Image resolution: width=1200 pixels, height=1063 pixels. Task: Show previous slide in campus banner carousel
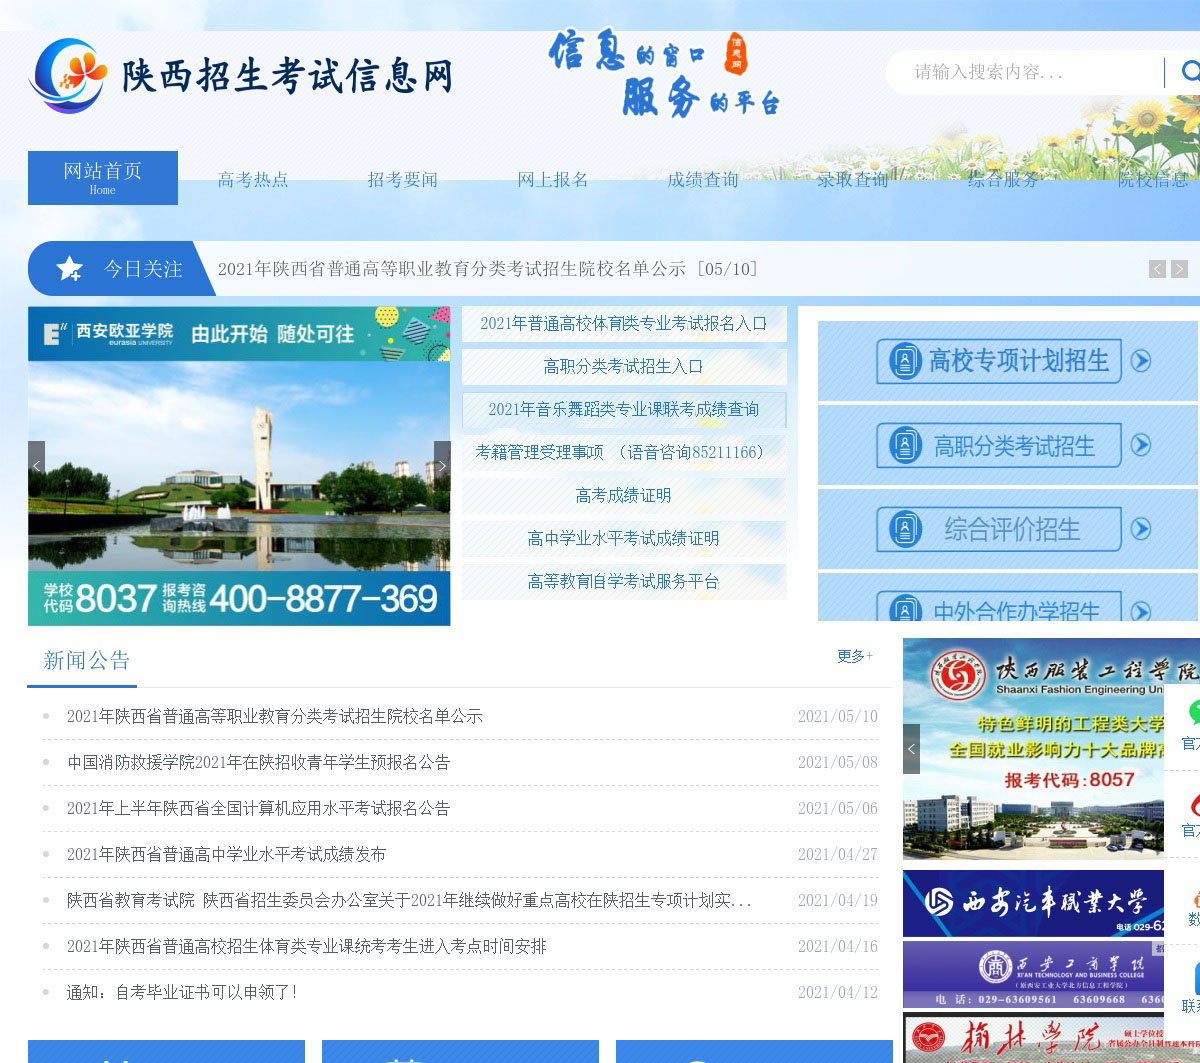[37, 466]
